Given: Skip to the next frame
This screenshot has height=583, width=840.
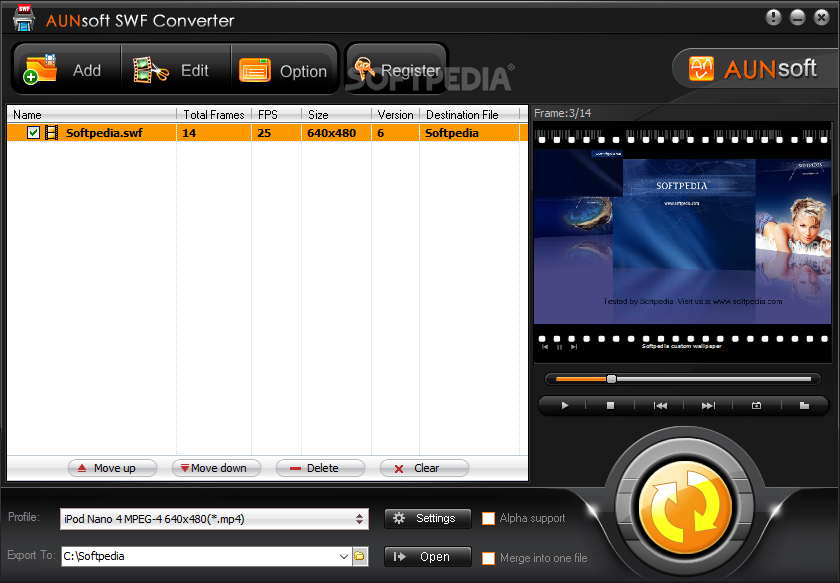Looking at the screenshot, I should [708, 406].
